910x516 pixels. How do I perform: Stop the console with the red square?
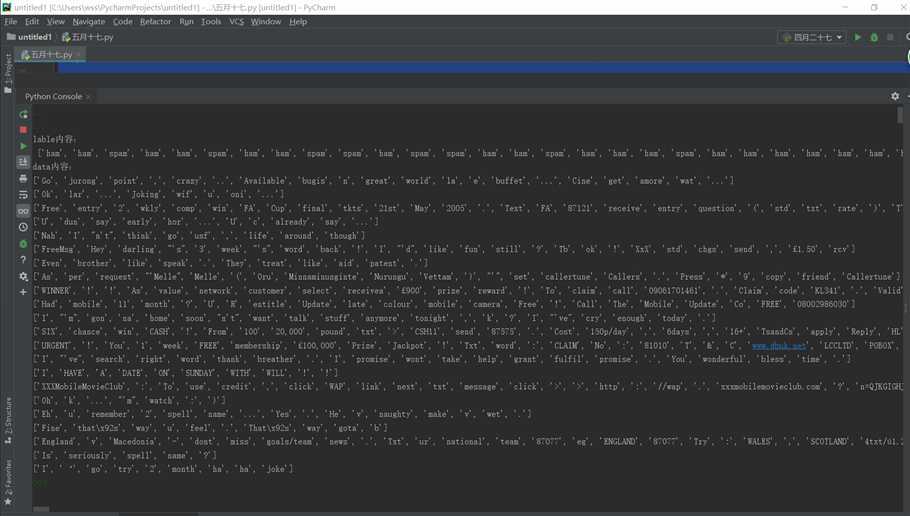(x=23, y=130)
